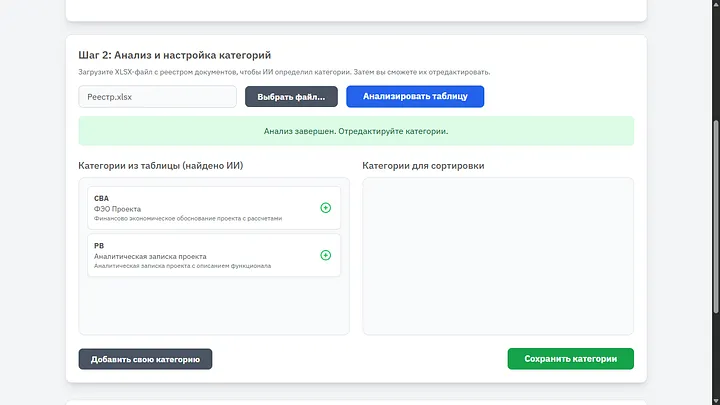Click the Шаг 2 section heading
Viewport: 720px width, 405px height.
pos(174,55)
